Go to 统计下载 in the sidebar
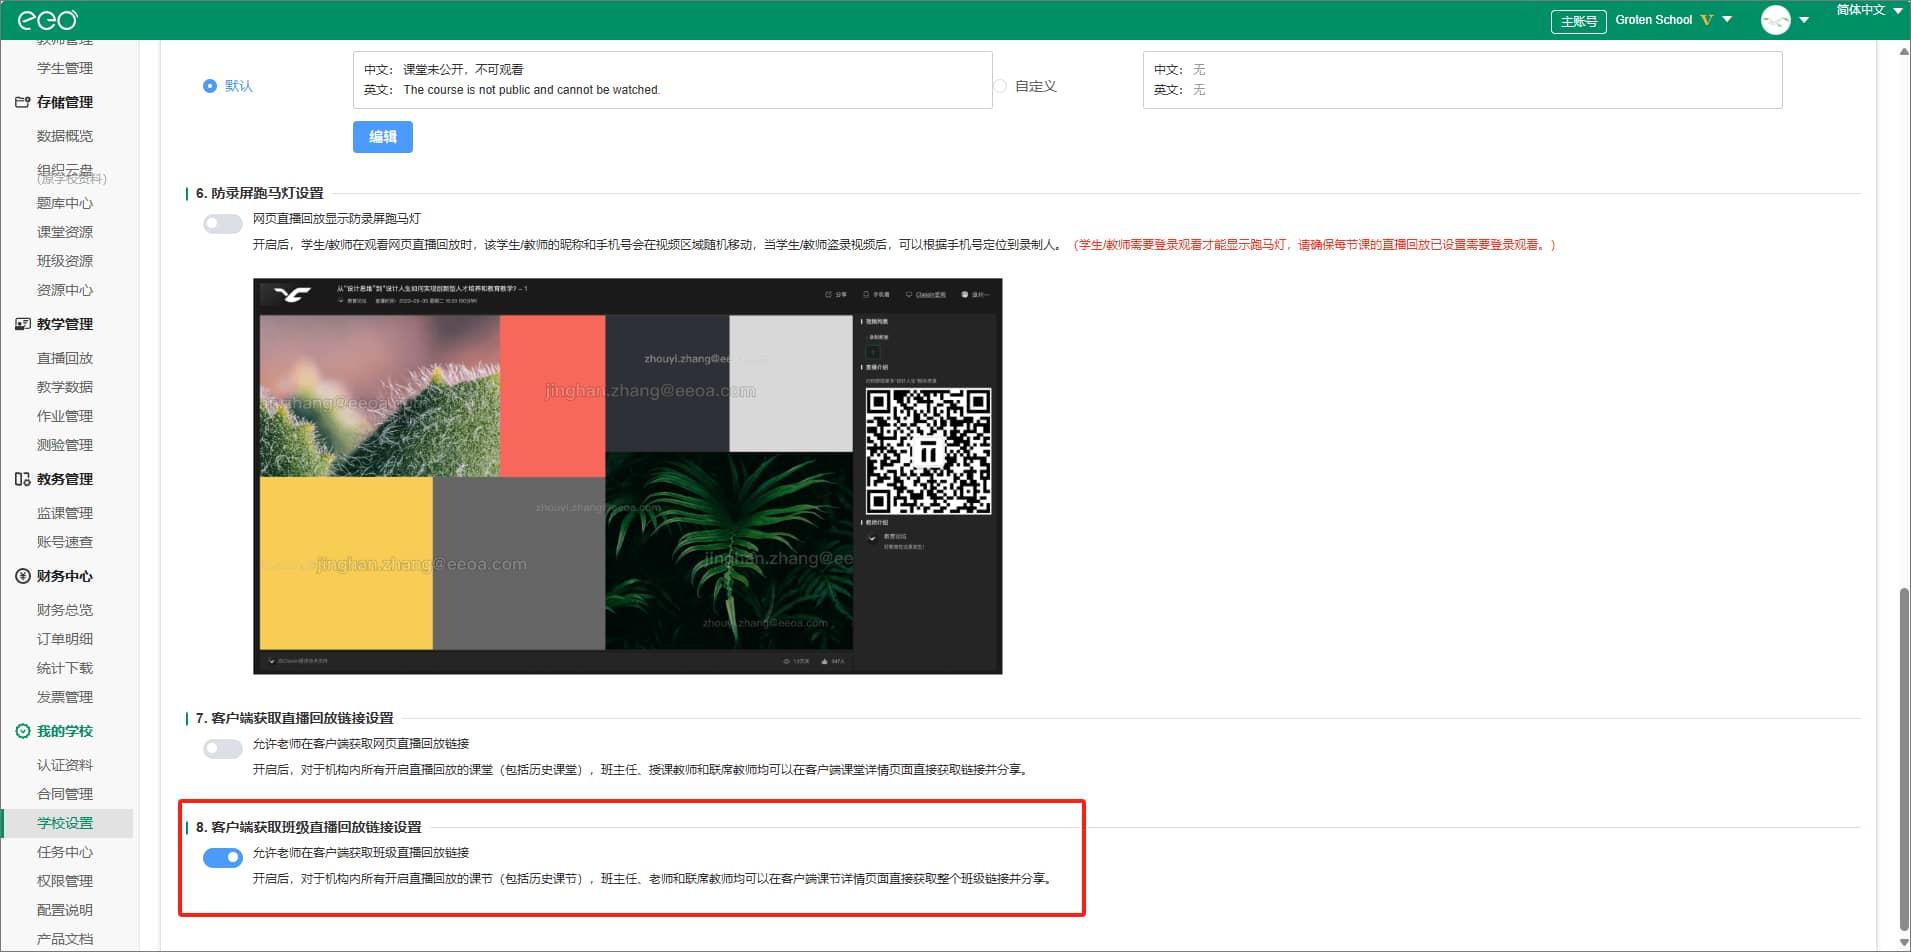The image size is (1911, 952). pos(65,668)
